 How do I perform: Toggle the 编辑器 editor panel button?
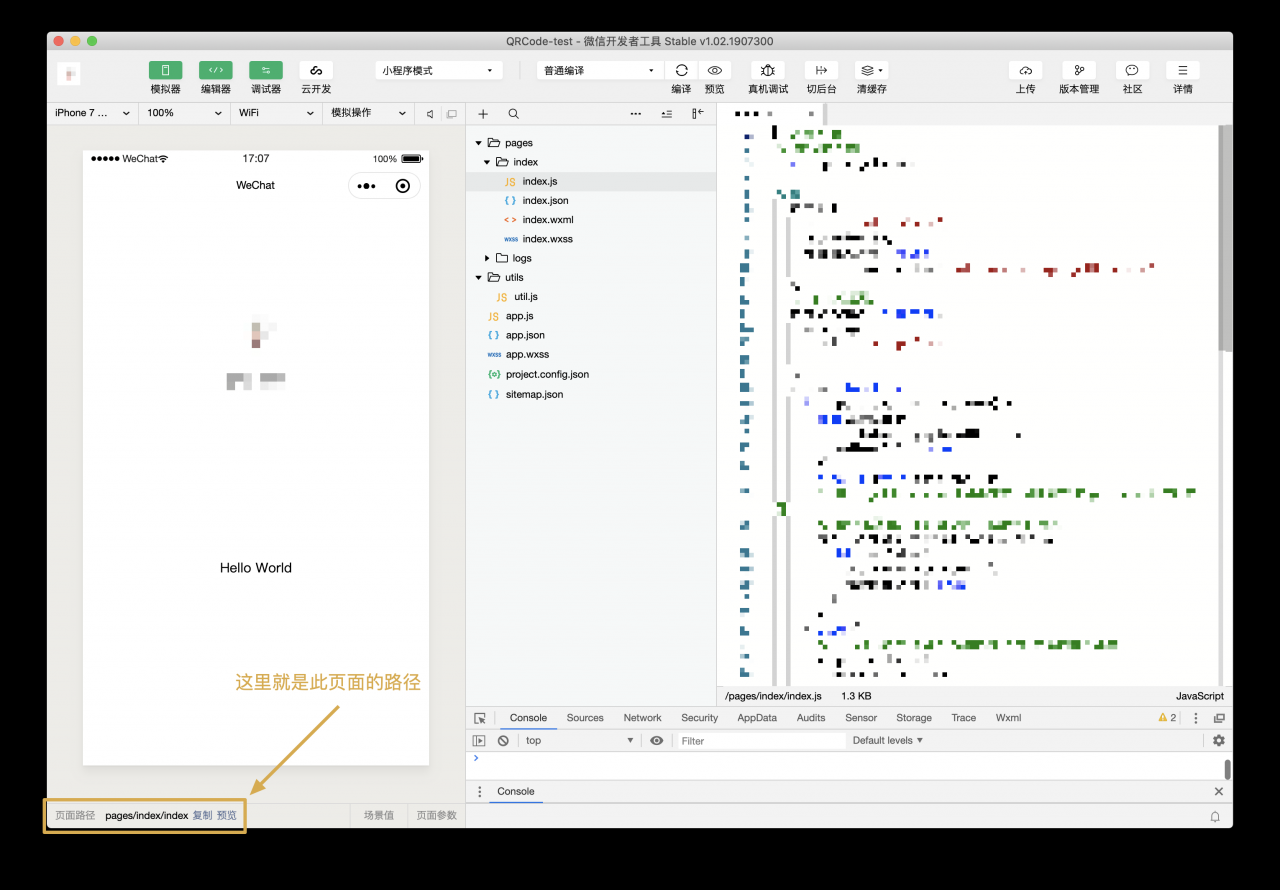[x=215, y=70]
